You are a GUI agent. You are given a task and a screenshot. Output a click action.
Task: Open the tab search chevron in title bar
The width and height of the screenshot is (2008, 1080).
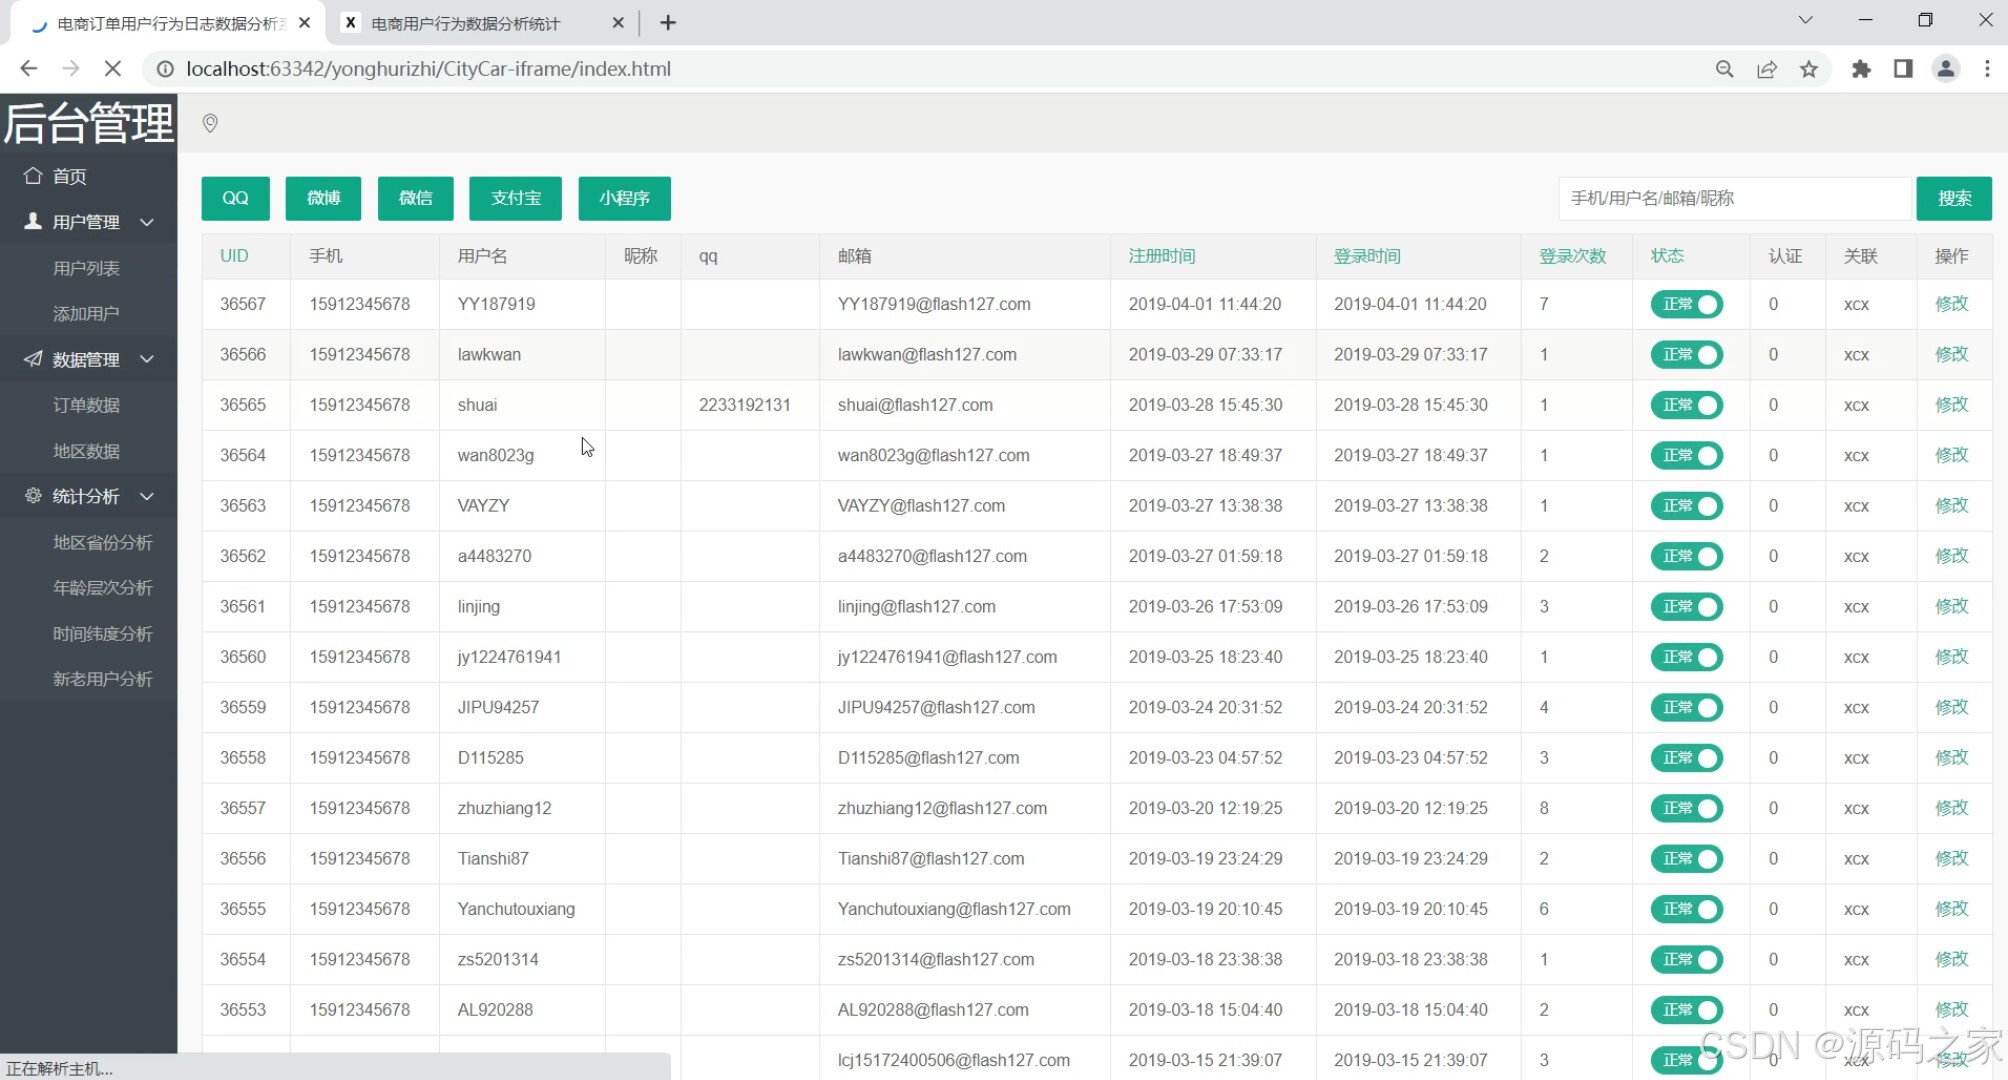[1806, 20]
